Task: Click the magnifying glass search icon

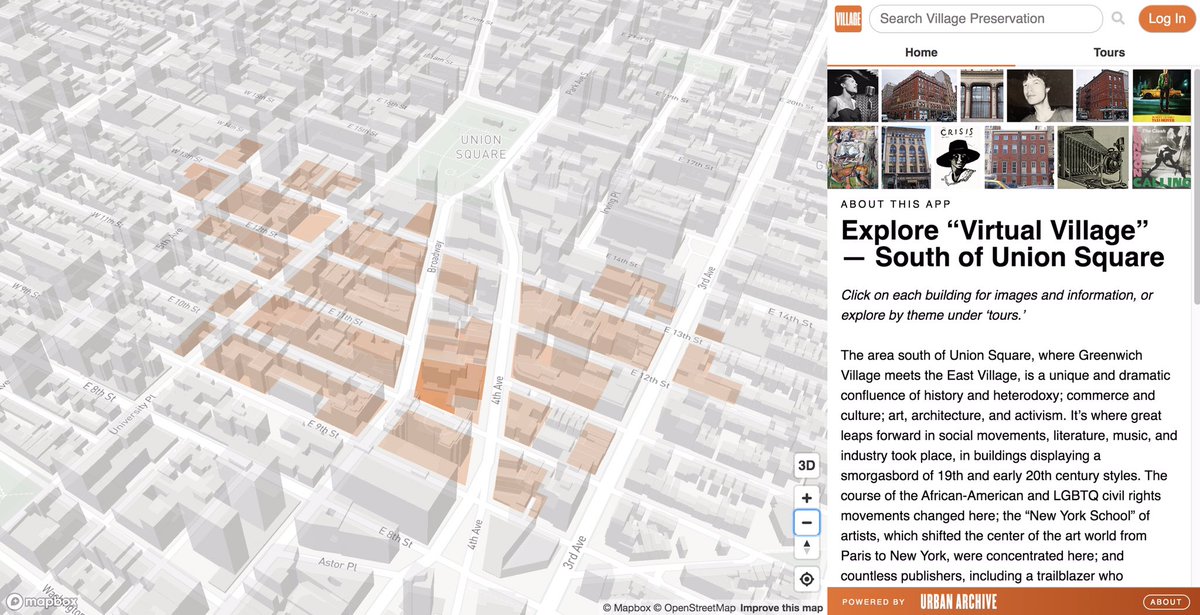Action: [x=1118, y=18]
